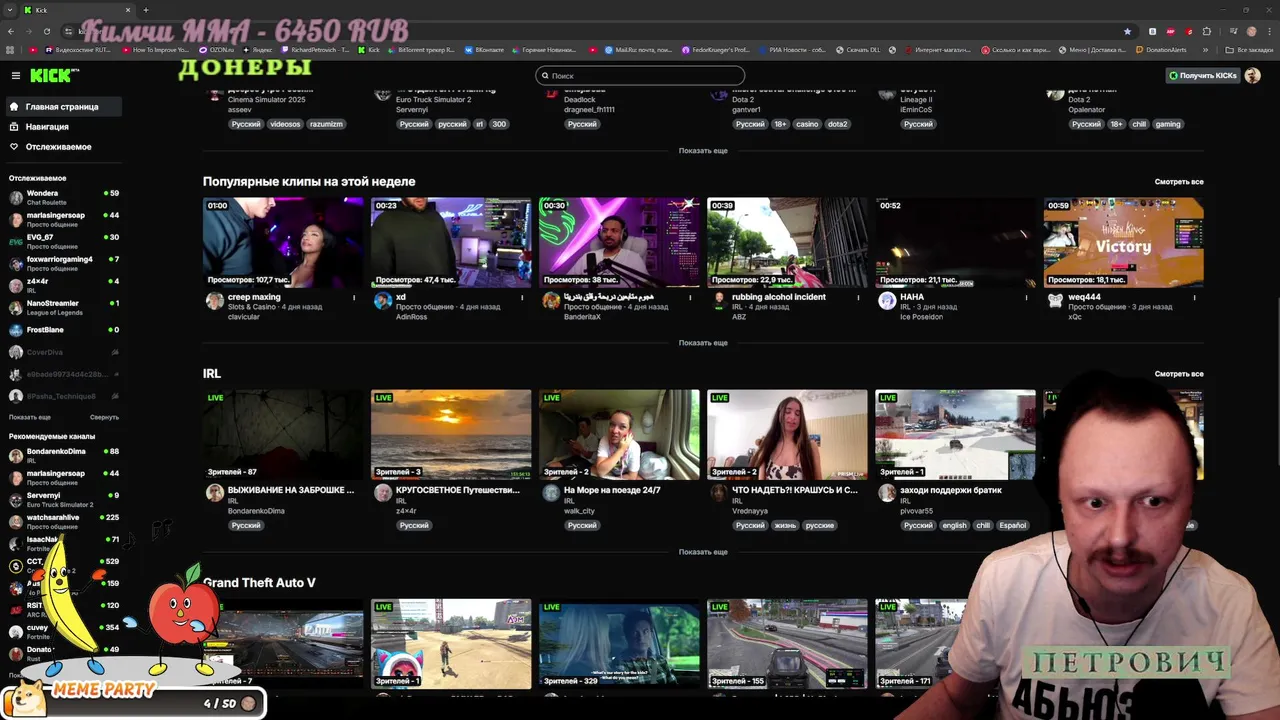Open watchsarahlive in recommended channels
This screenshot has height=720, width=1280.
pyautogui.click(x=64, y=521)
